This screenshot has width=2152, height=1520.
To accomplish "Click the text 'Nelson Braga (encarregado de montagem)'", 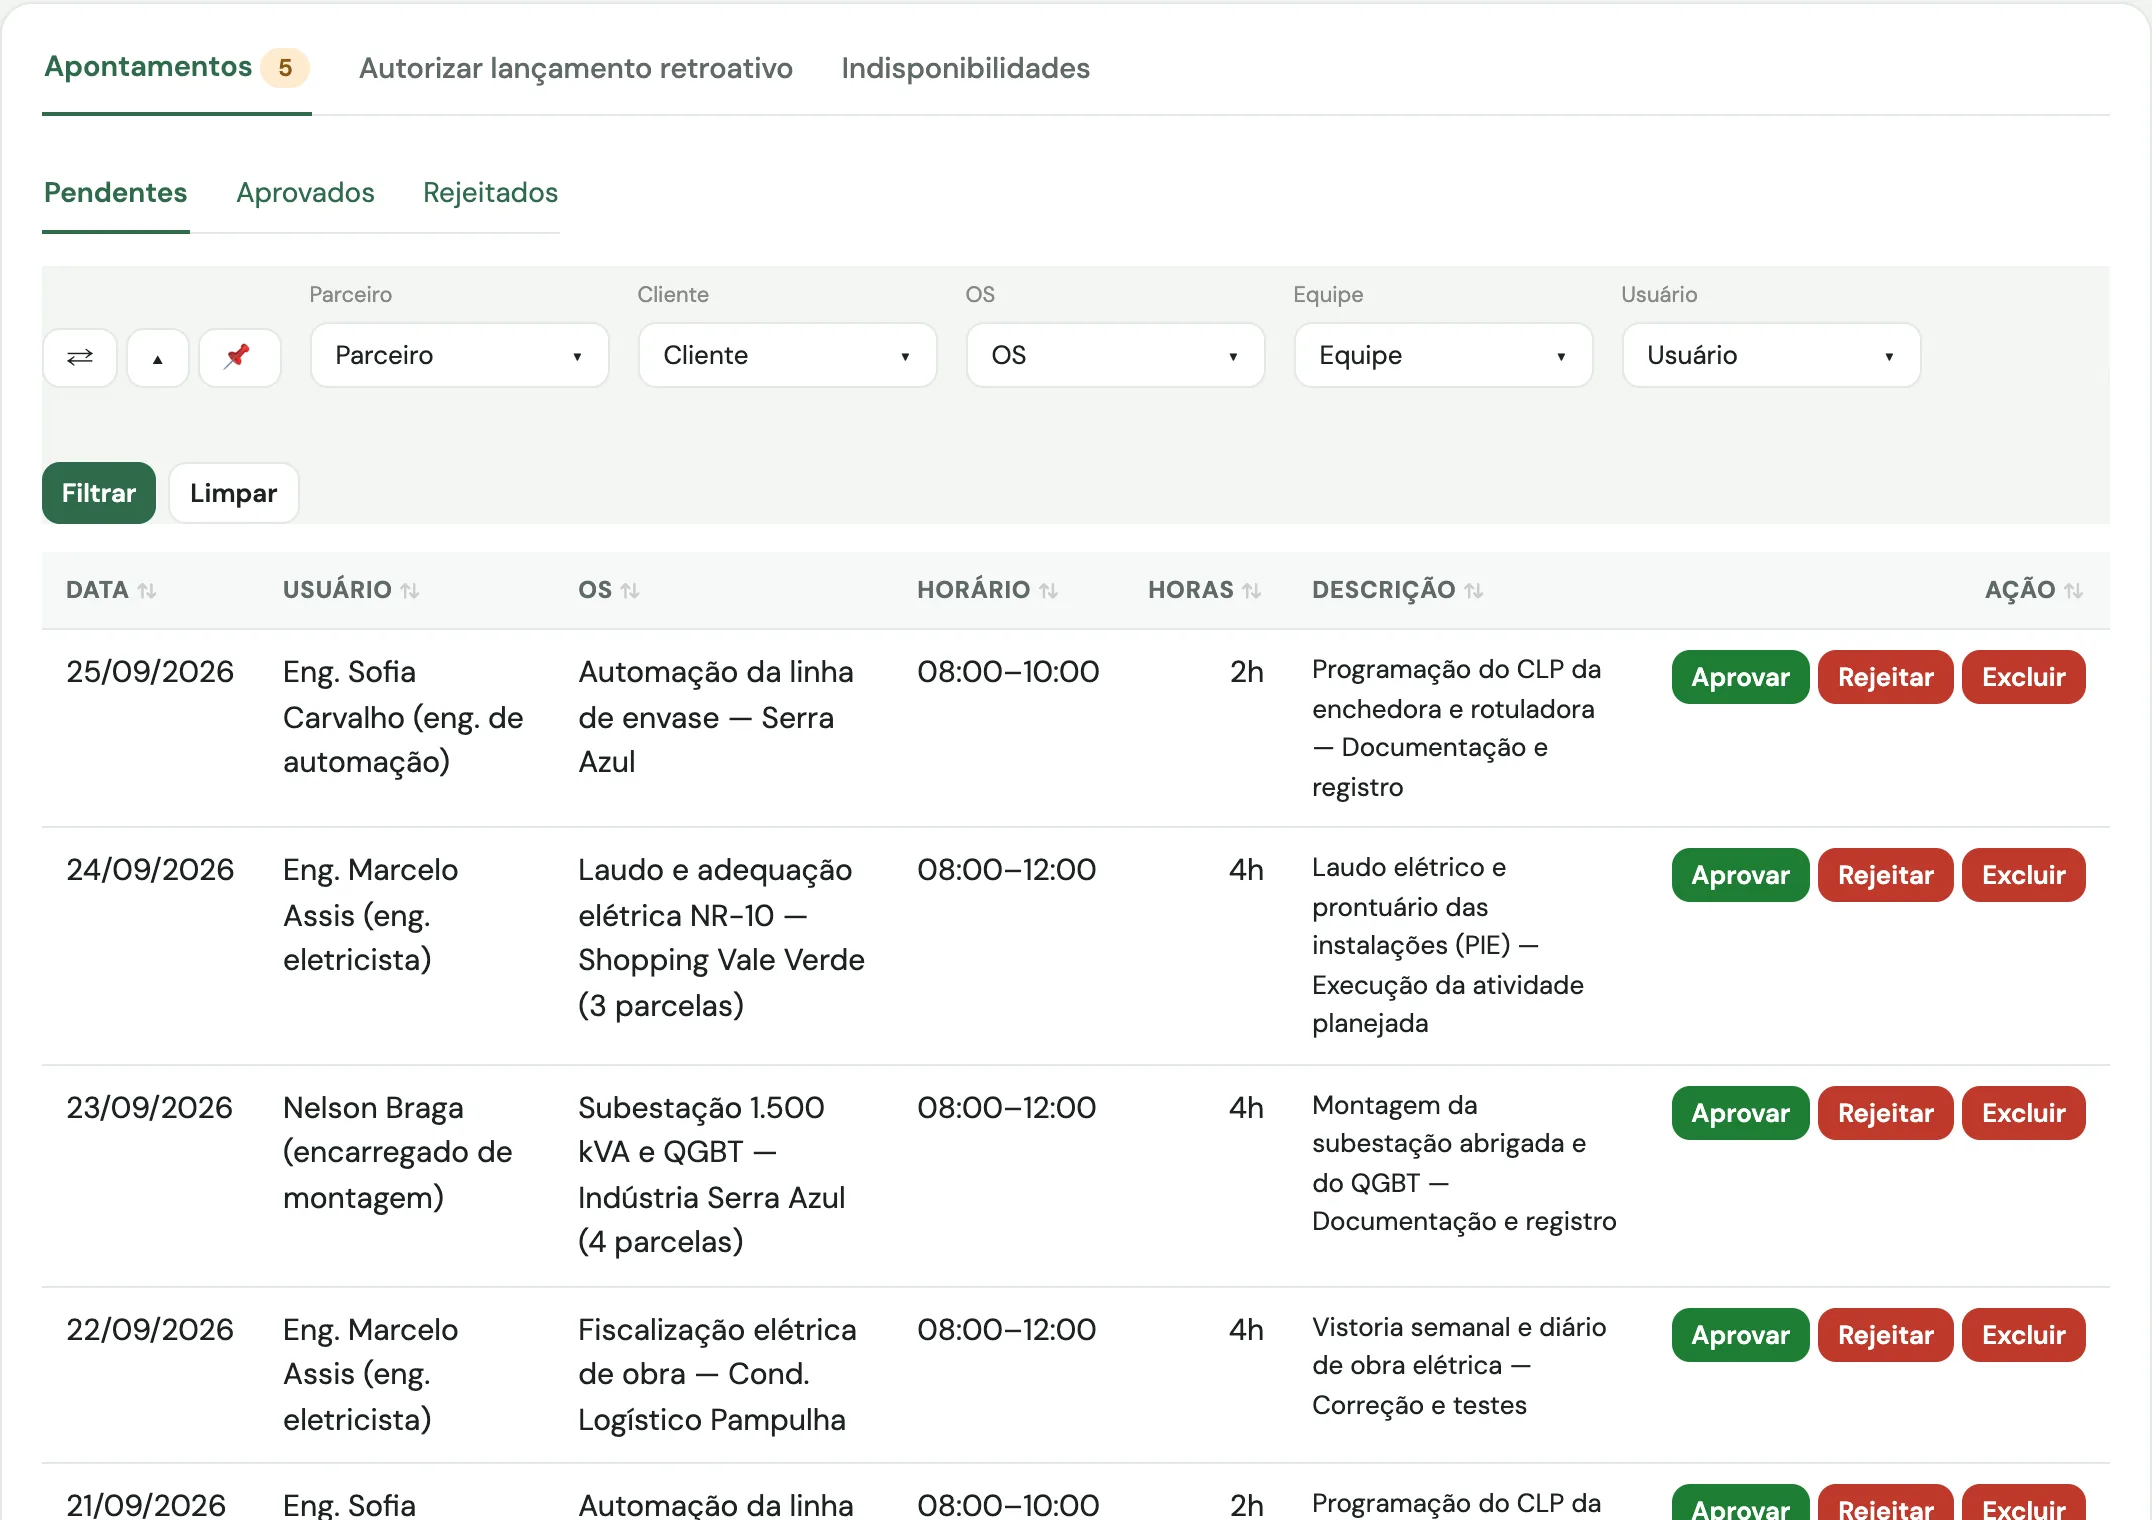I will 398,1152.
